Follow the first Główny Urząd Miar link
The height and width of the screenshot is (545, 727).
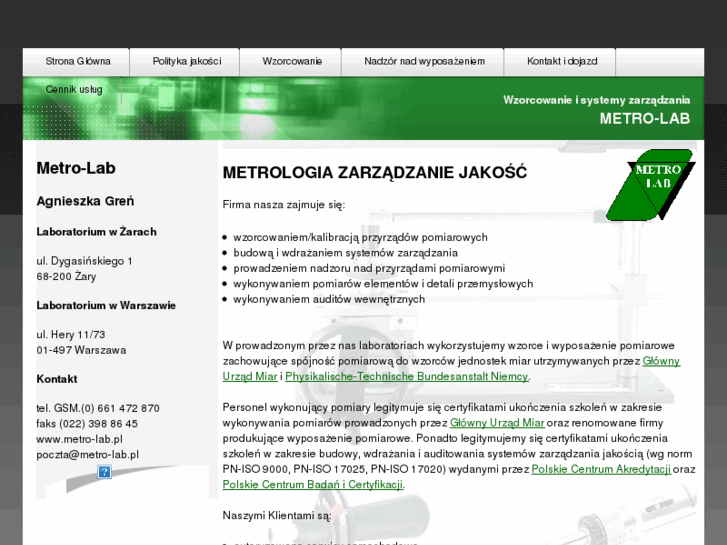pyautogui.click(x=661, y=361)
